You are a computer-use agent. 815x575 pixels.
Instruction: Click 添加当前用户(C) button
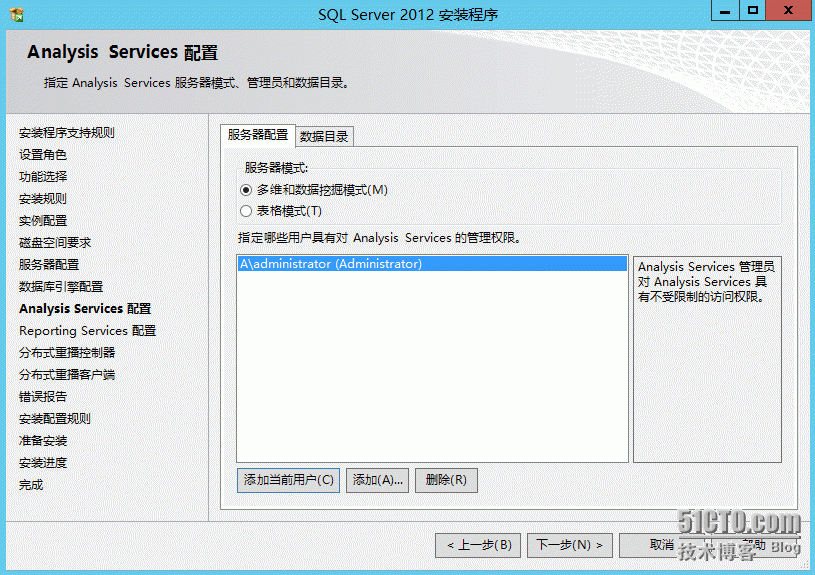point(288,480)
